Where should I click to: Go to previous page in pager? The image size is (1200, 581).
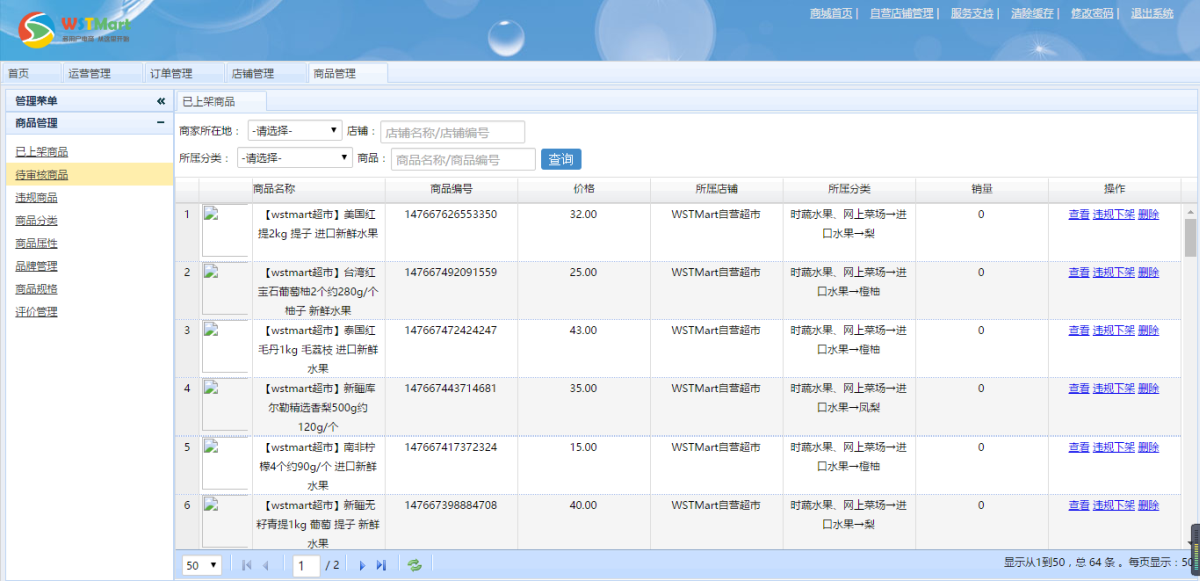(x=266, y=565)
